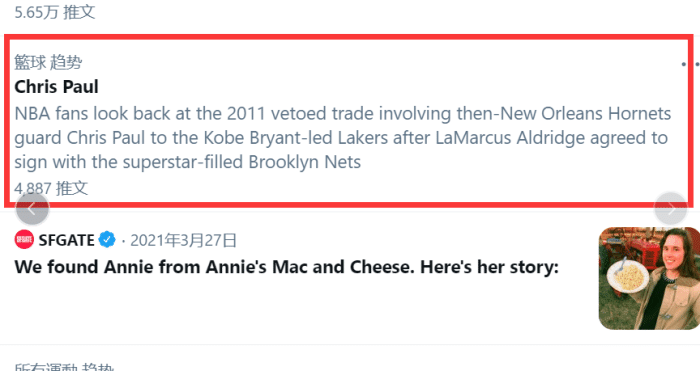Viewport: 700px width, 371px height.
Task: Click the Brooklyn Nets line of the description
Action: (x=188, y=162)
